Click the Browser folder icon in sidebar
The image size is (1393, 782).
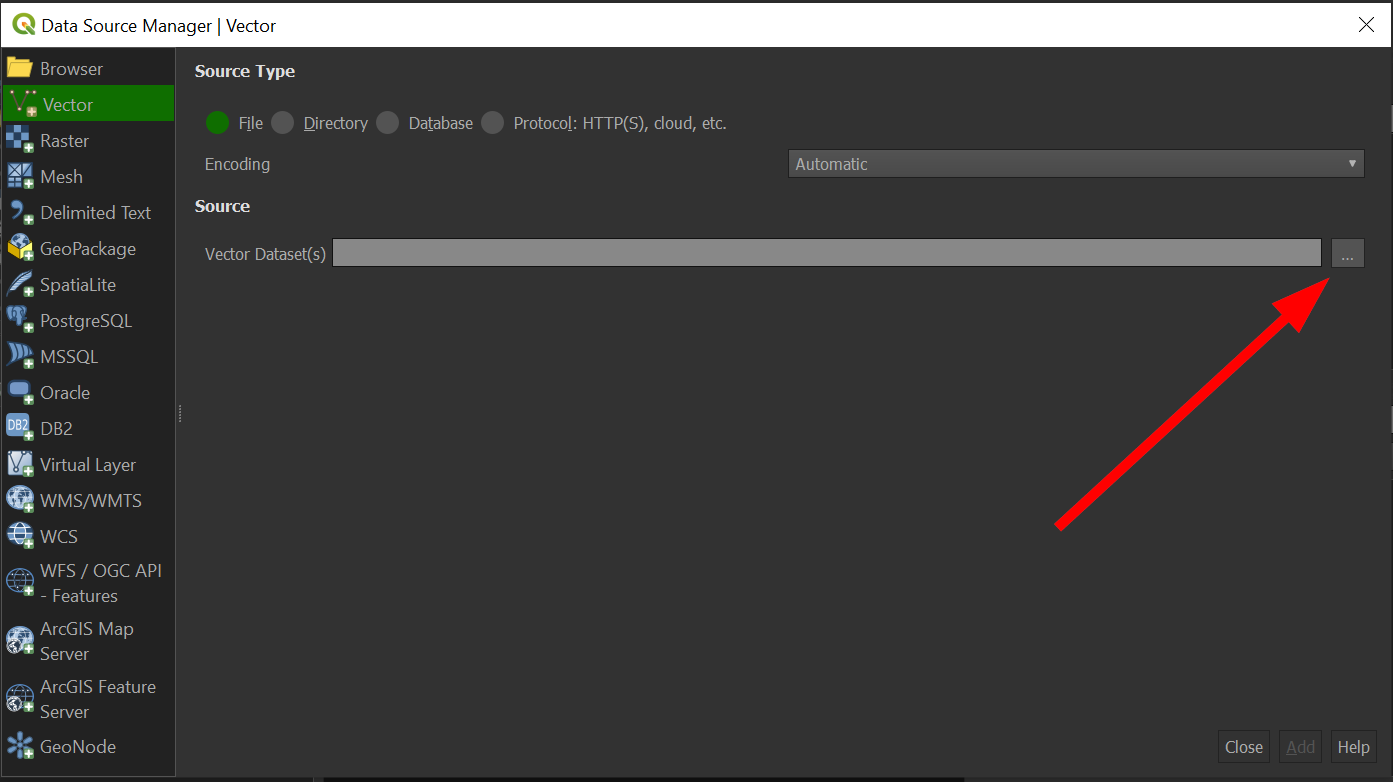[x=20, y=68]
